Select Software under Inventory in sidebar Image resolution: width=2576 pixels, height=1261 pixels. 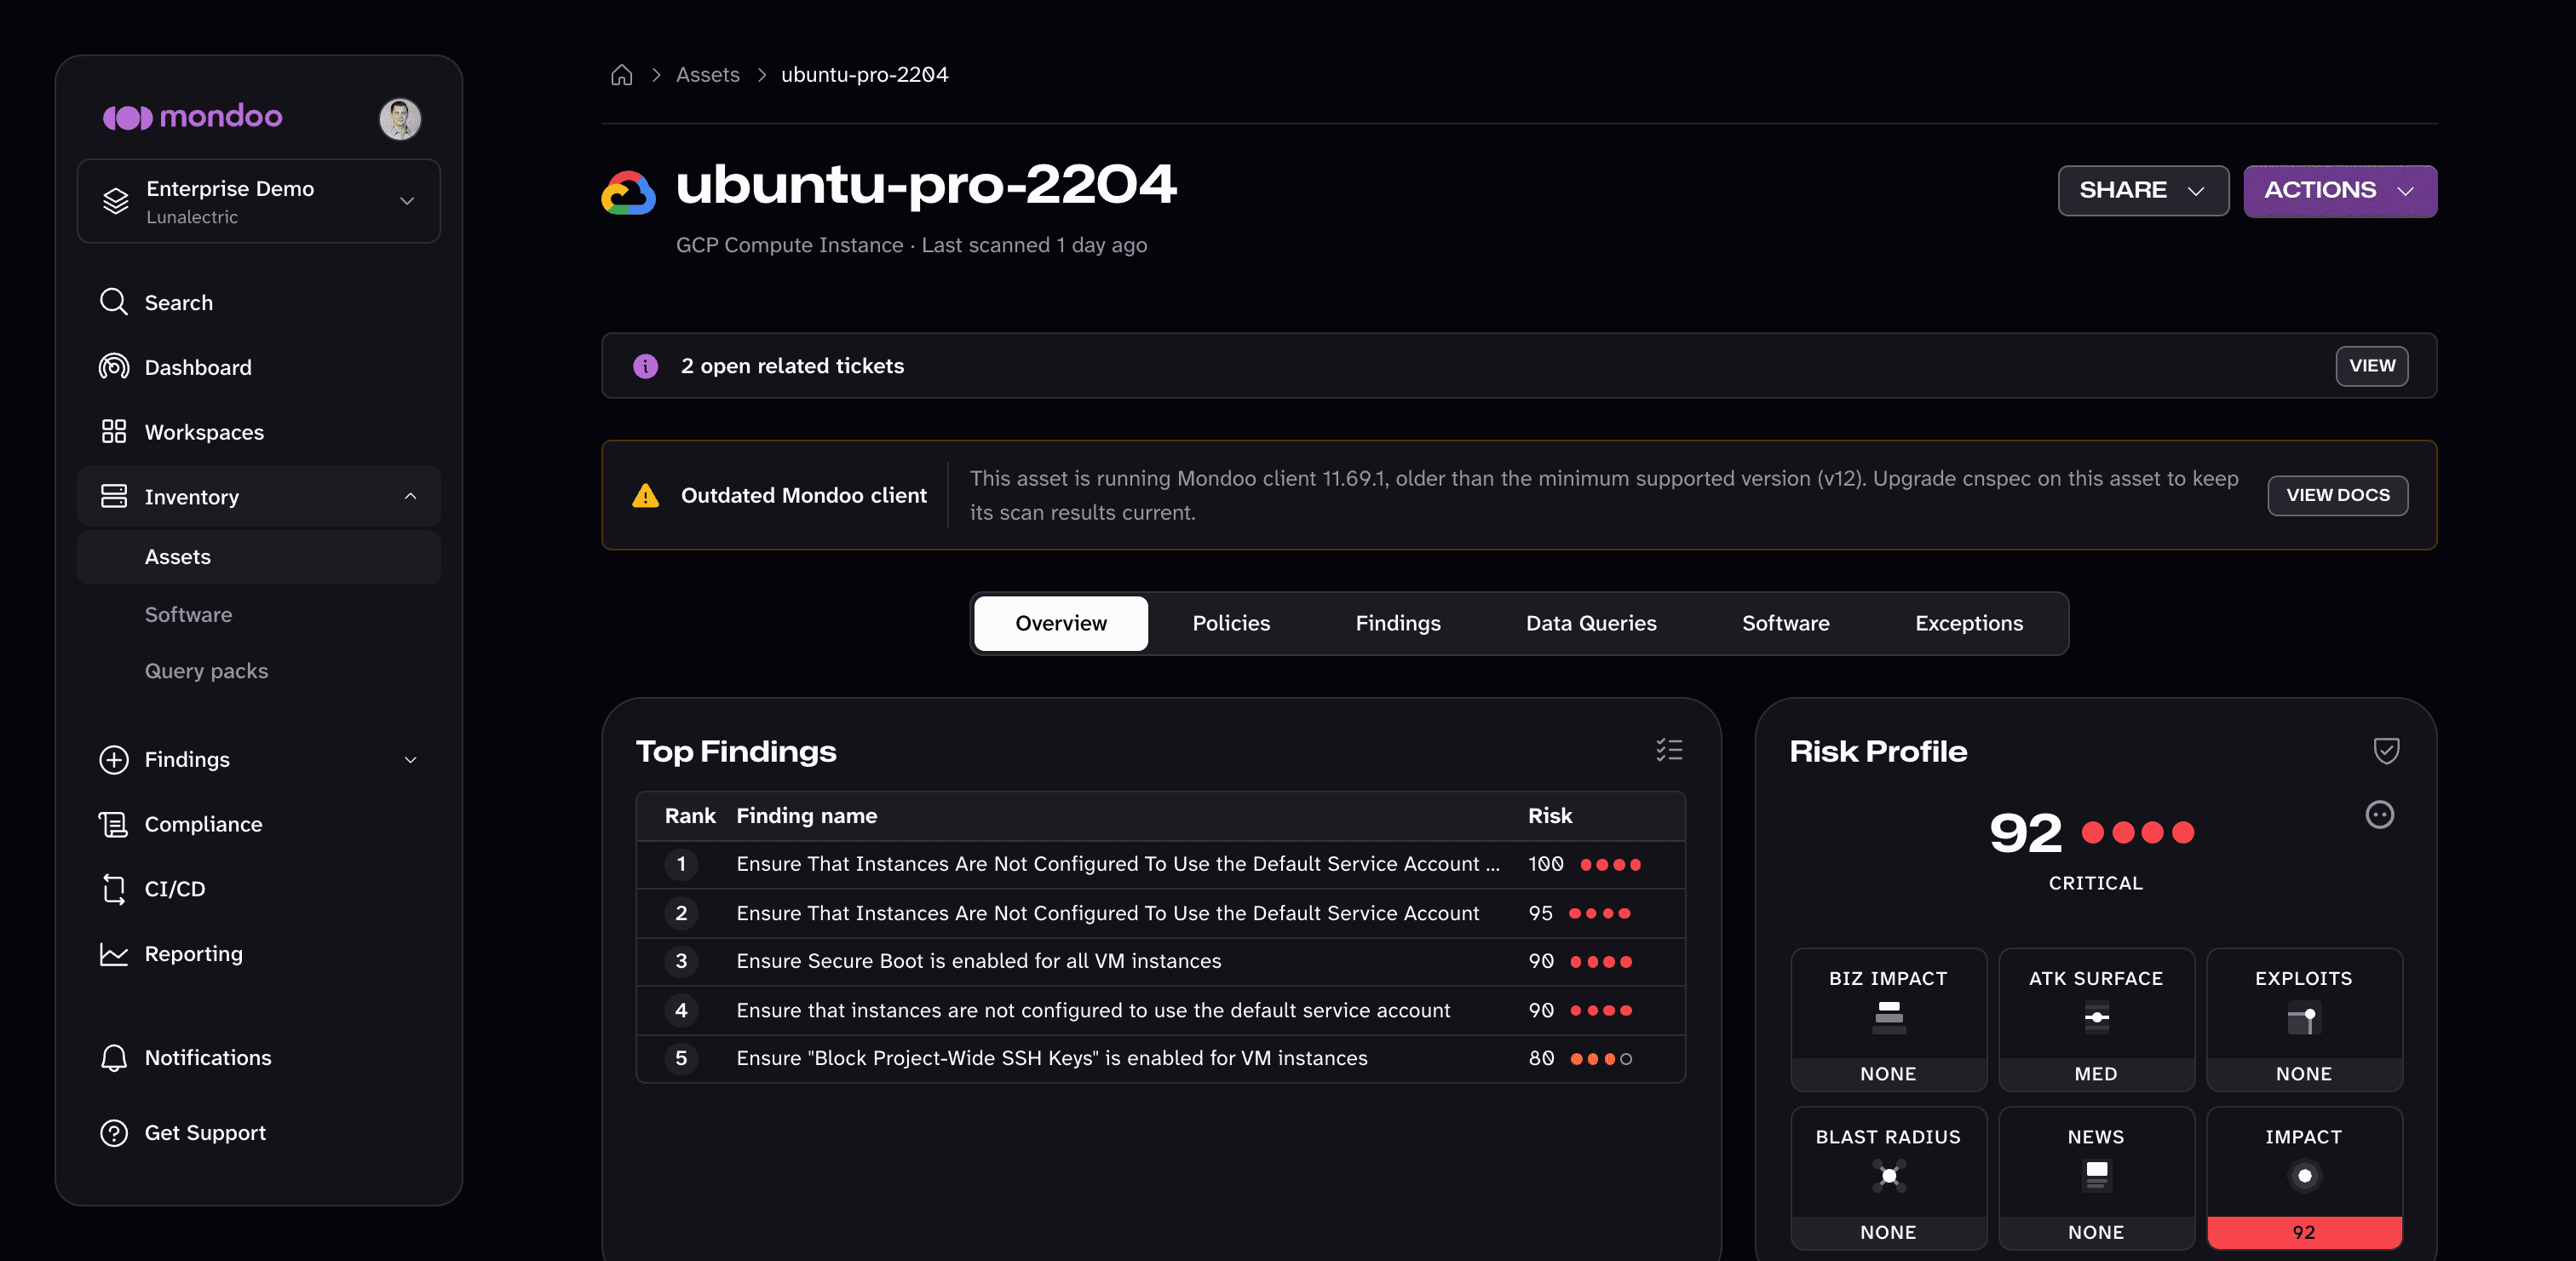coord(188,615)
